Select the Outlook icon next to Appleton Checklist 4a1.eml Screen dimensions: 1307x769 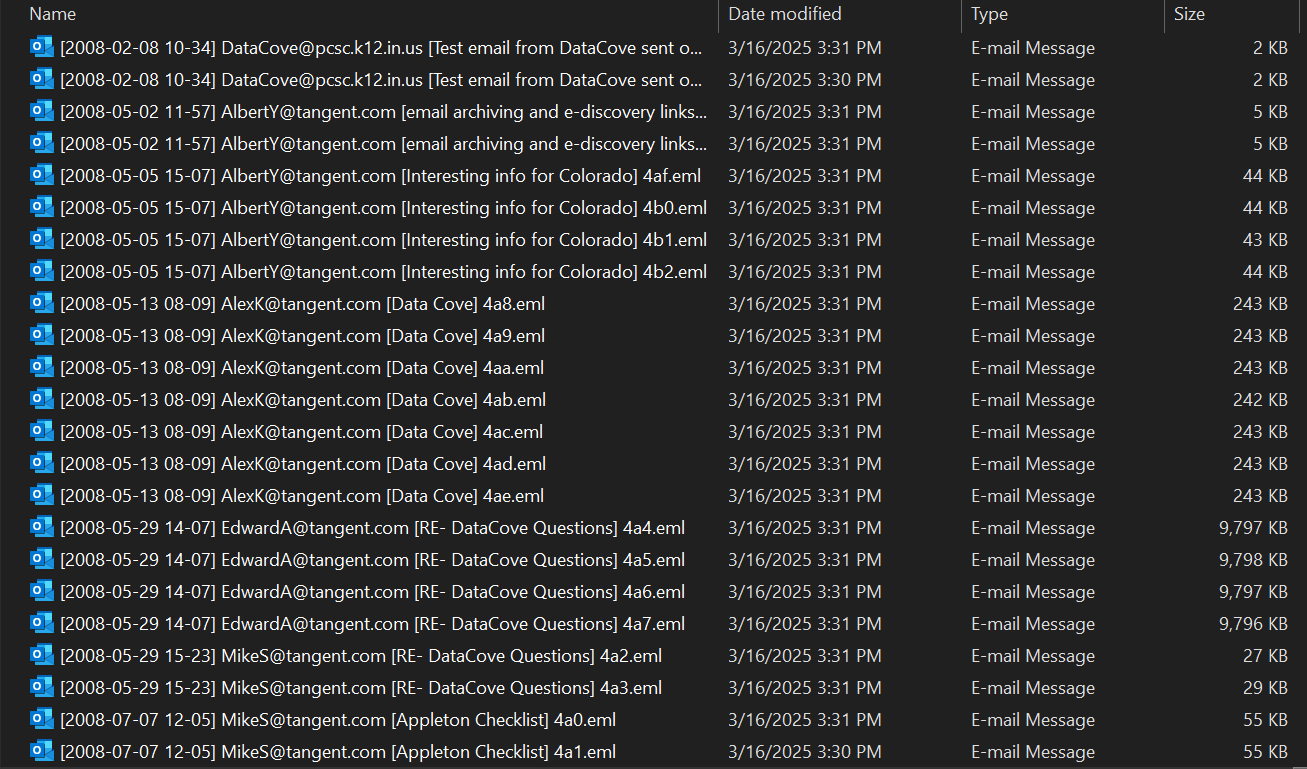tap(42, 751)
